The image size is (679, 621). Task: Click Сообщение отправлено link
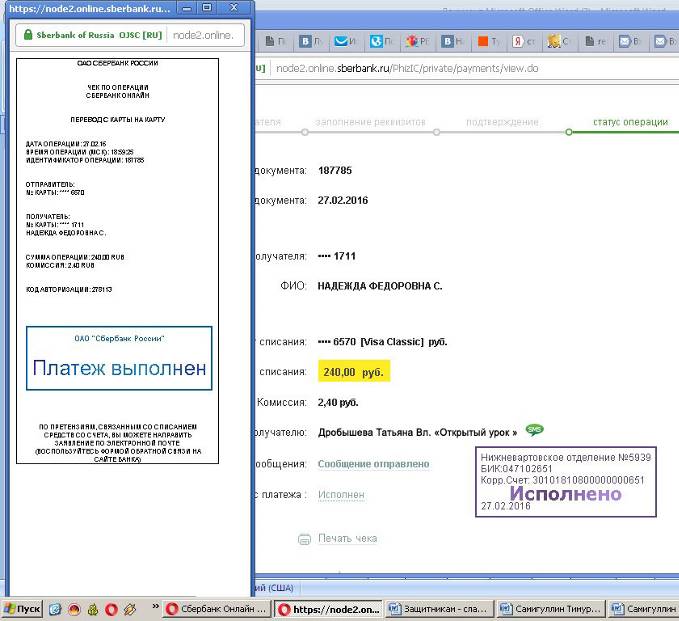click(373, 464)
